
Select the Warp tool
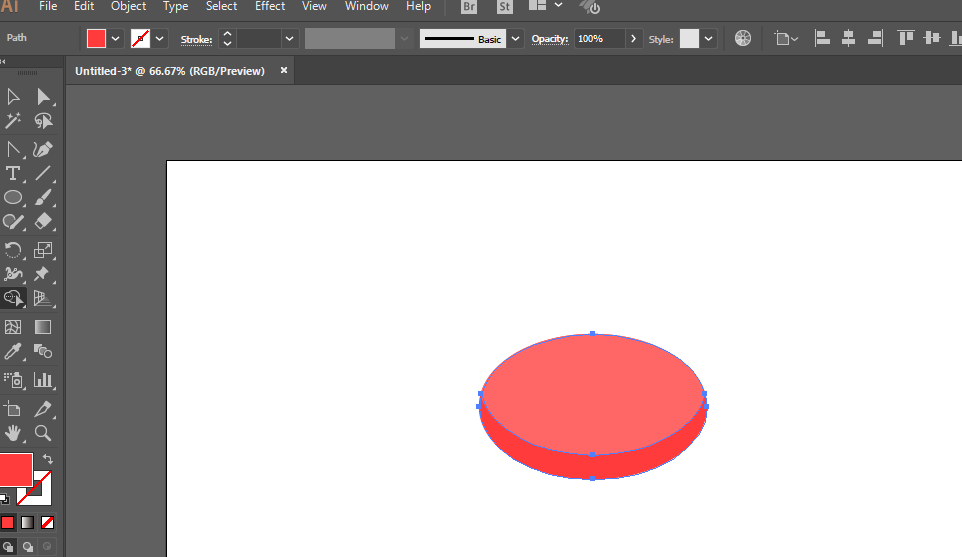(x=13, y=274)
